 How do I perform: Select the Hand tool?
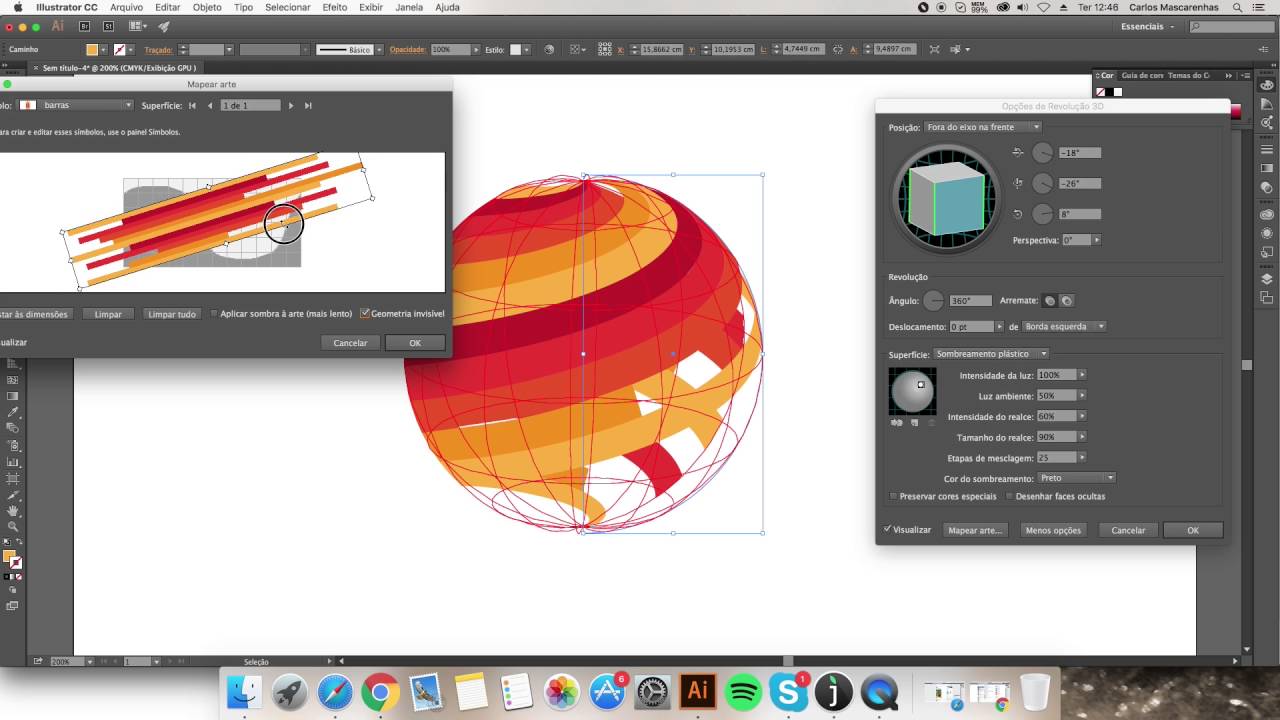tap(13, 510)
